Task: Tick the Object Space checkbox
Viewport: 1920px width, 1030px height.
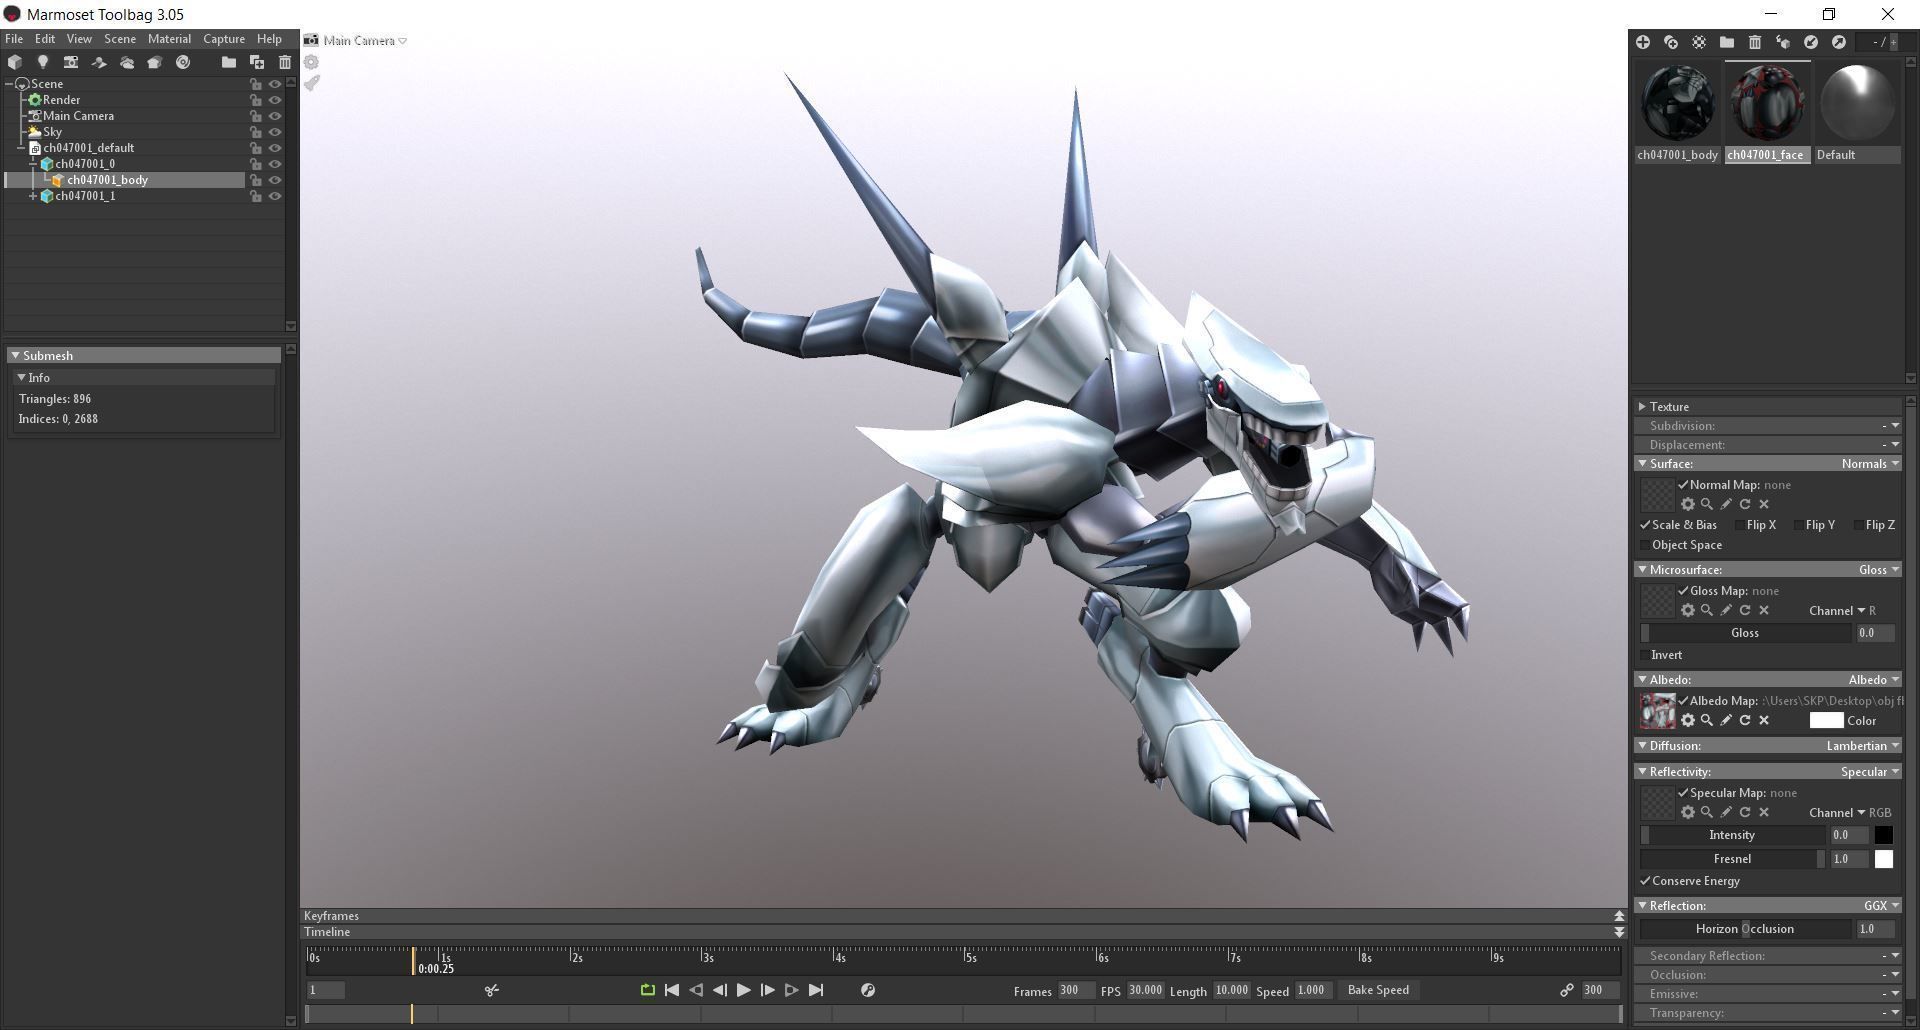Action: 1645,545
